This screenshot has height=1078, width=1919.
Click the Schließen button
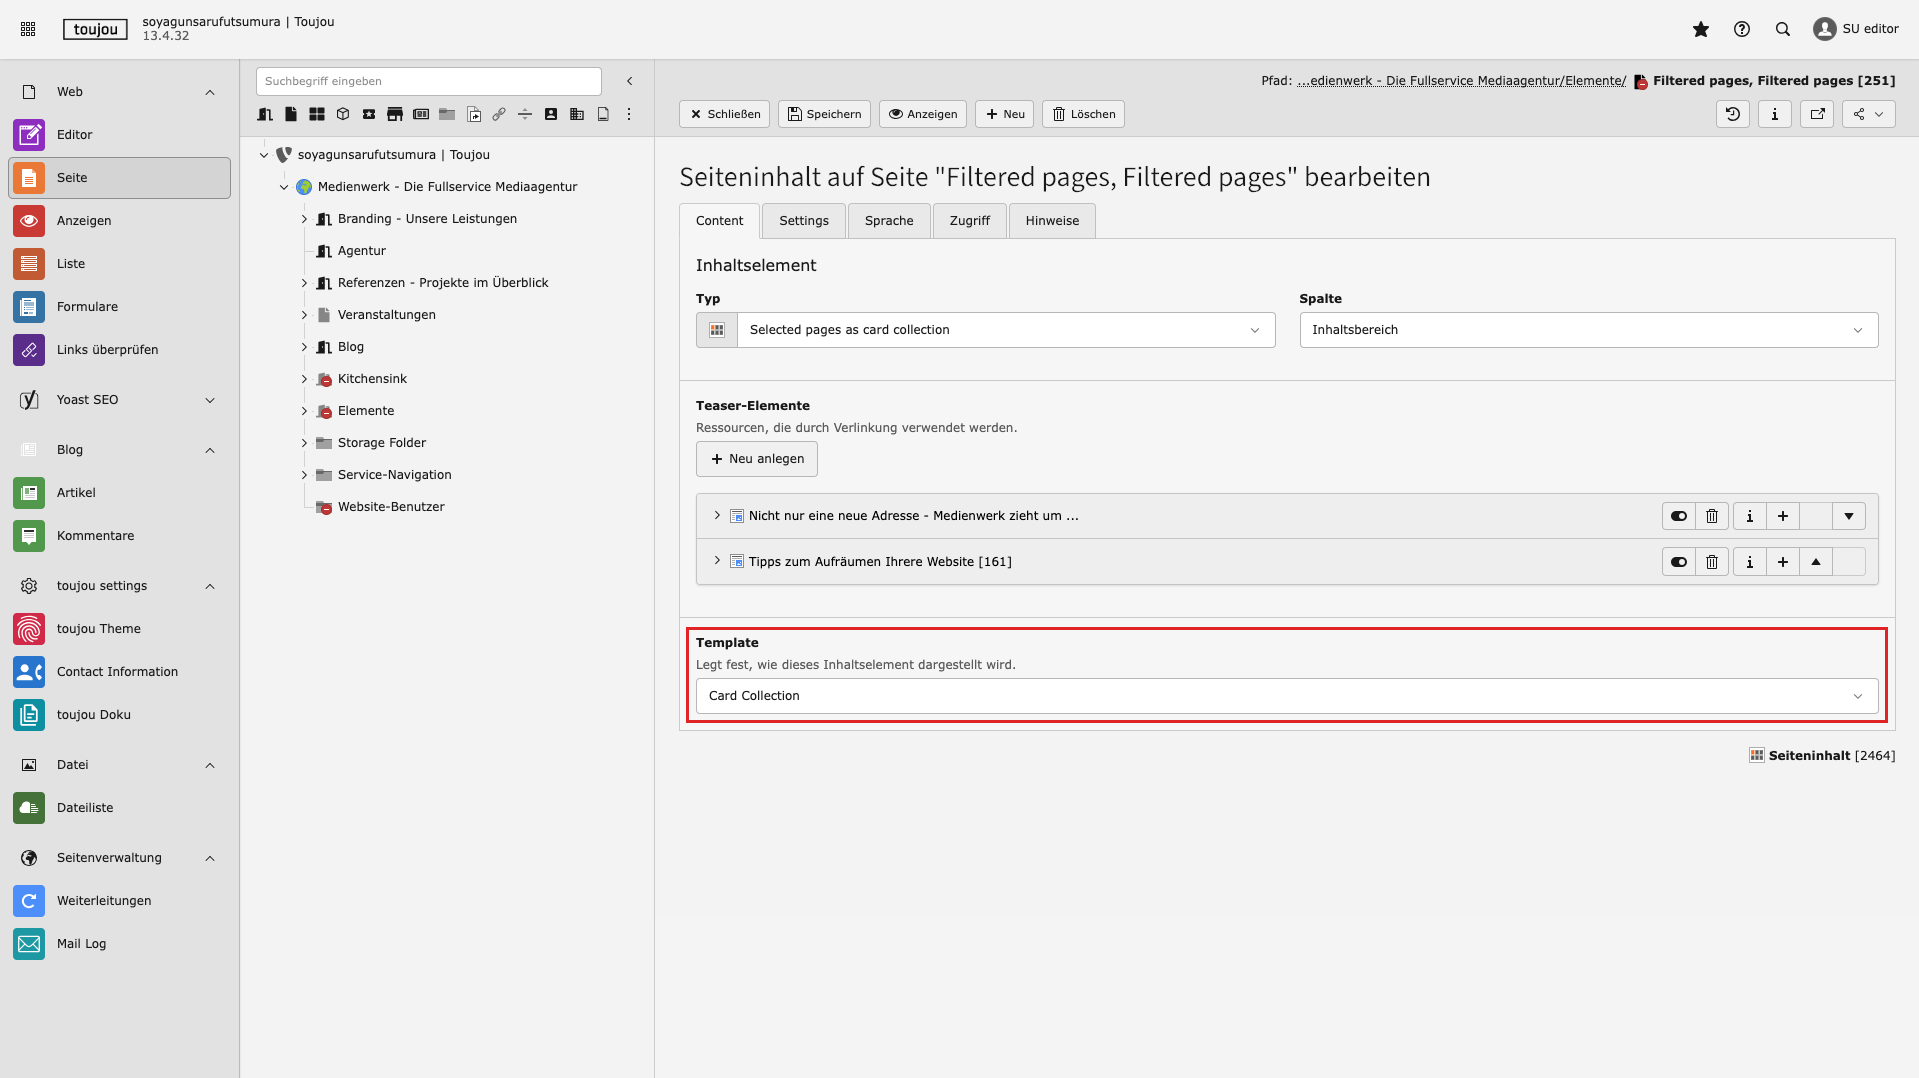pyautogui.click(x=724, y=114)
